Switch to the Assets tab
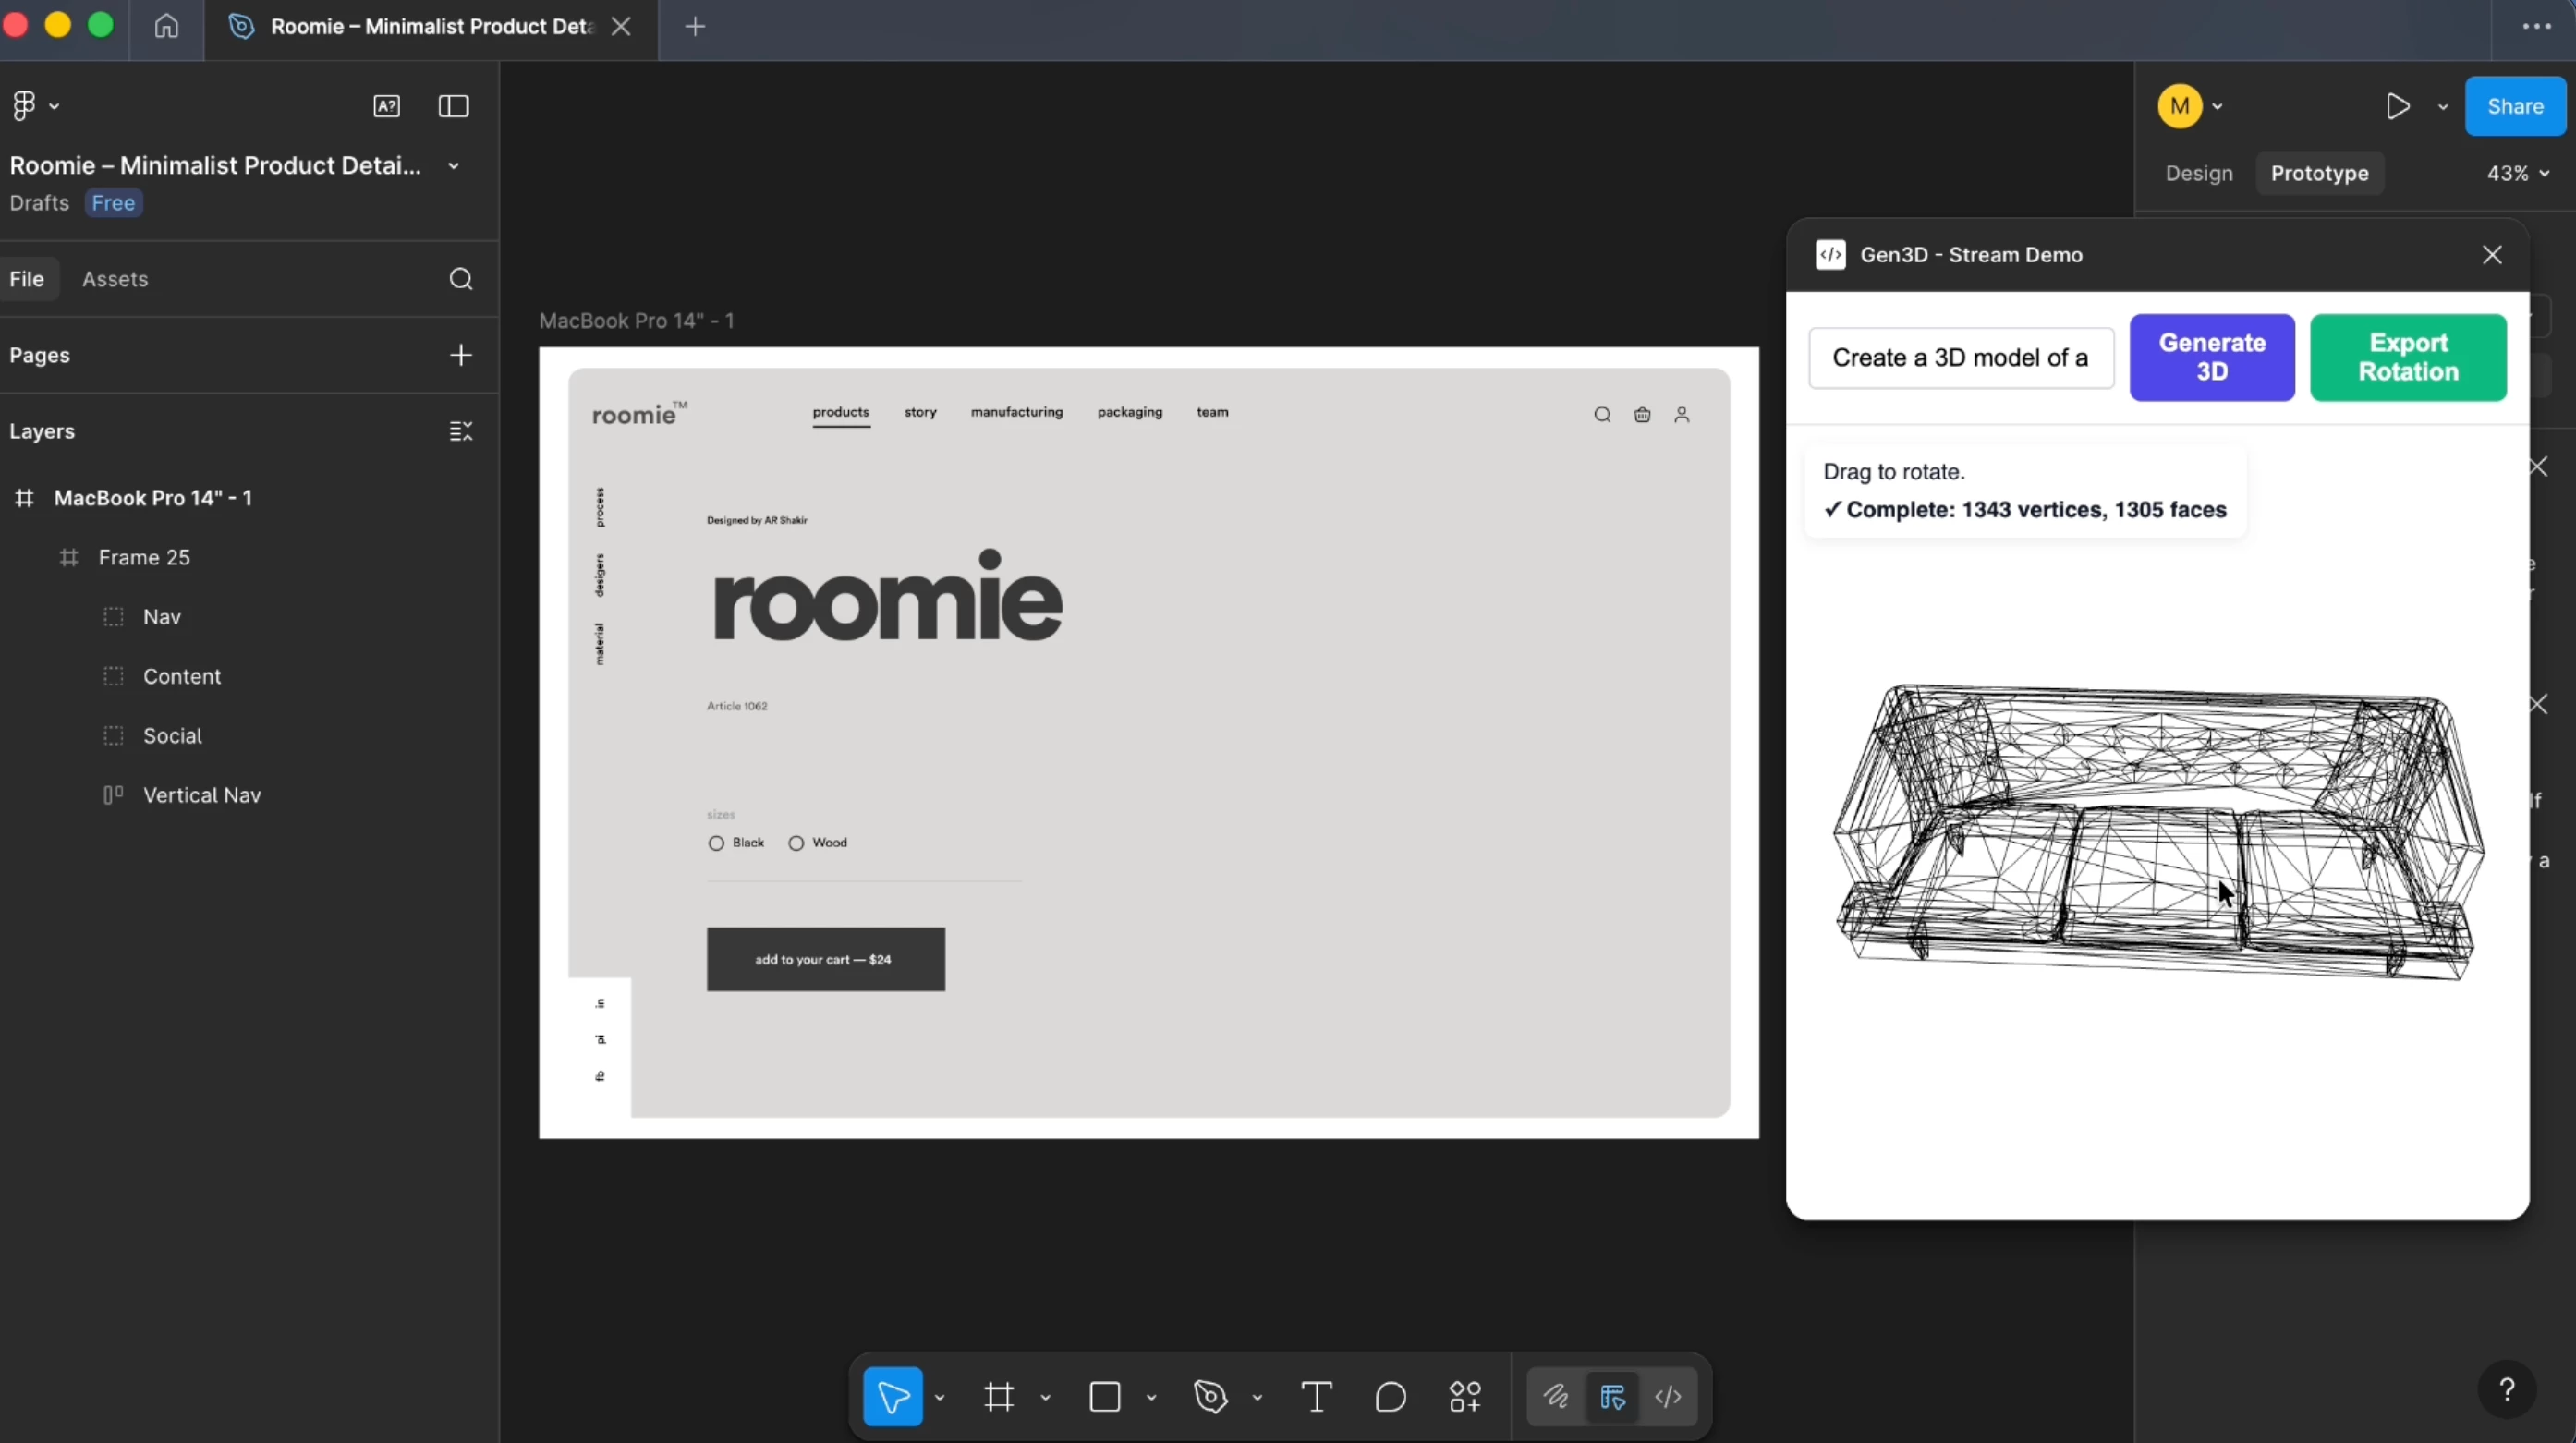Viewport: 2576px width, 1443px height. click(115, 279)
